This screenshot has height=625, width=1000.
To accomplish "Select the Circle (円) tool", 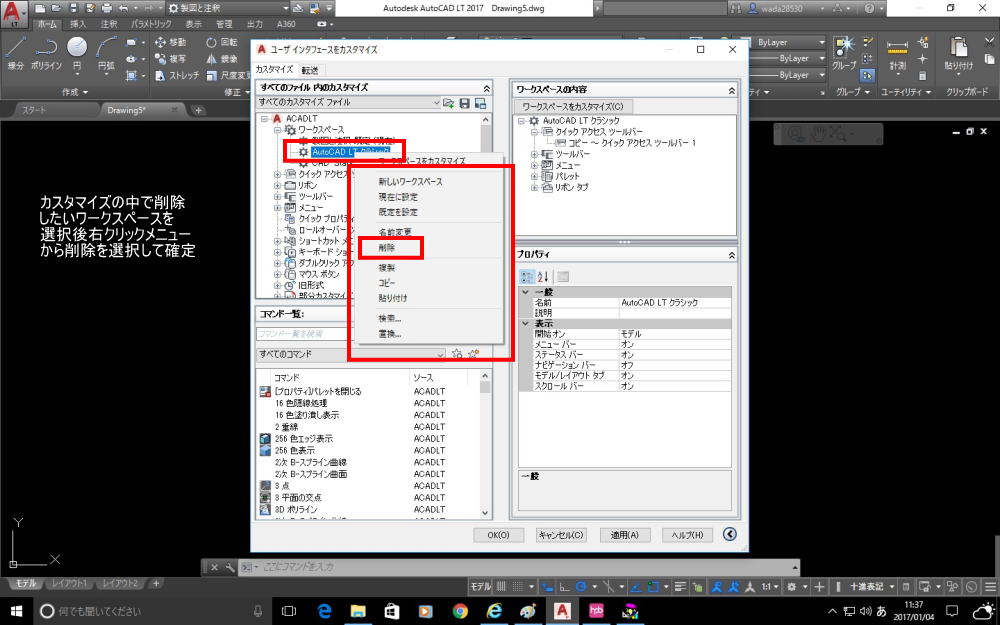I will pos(77,52).
